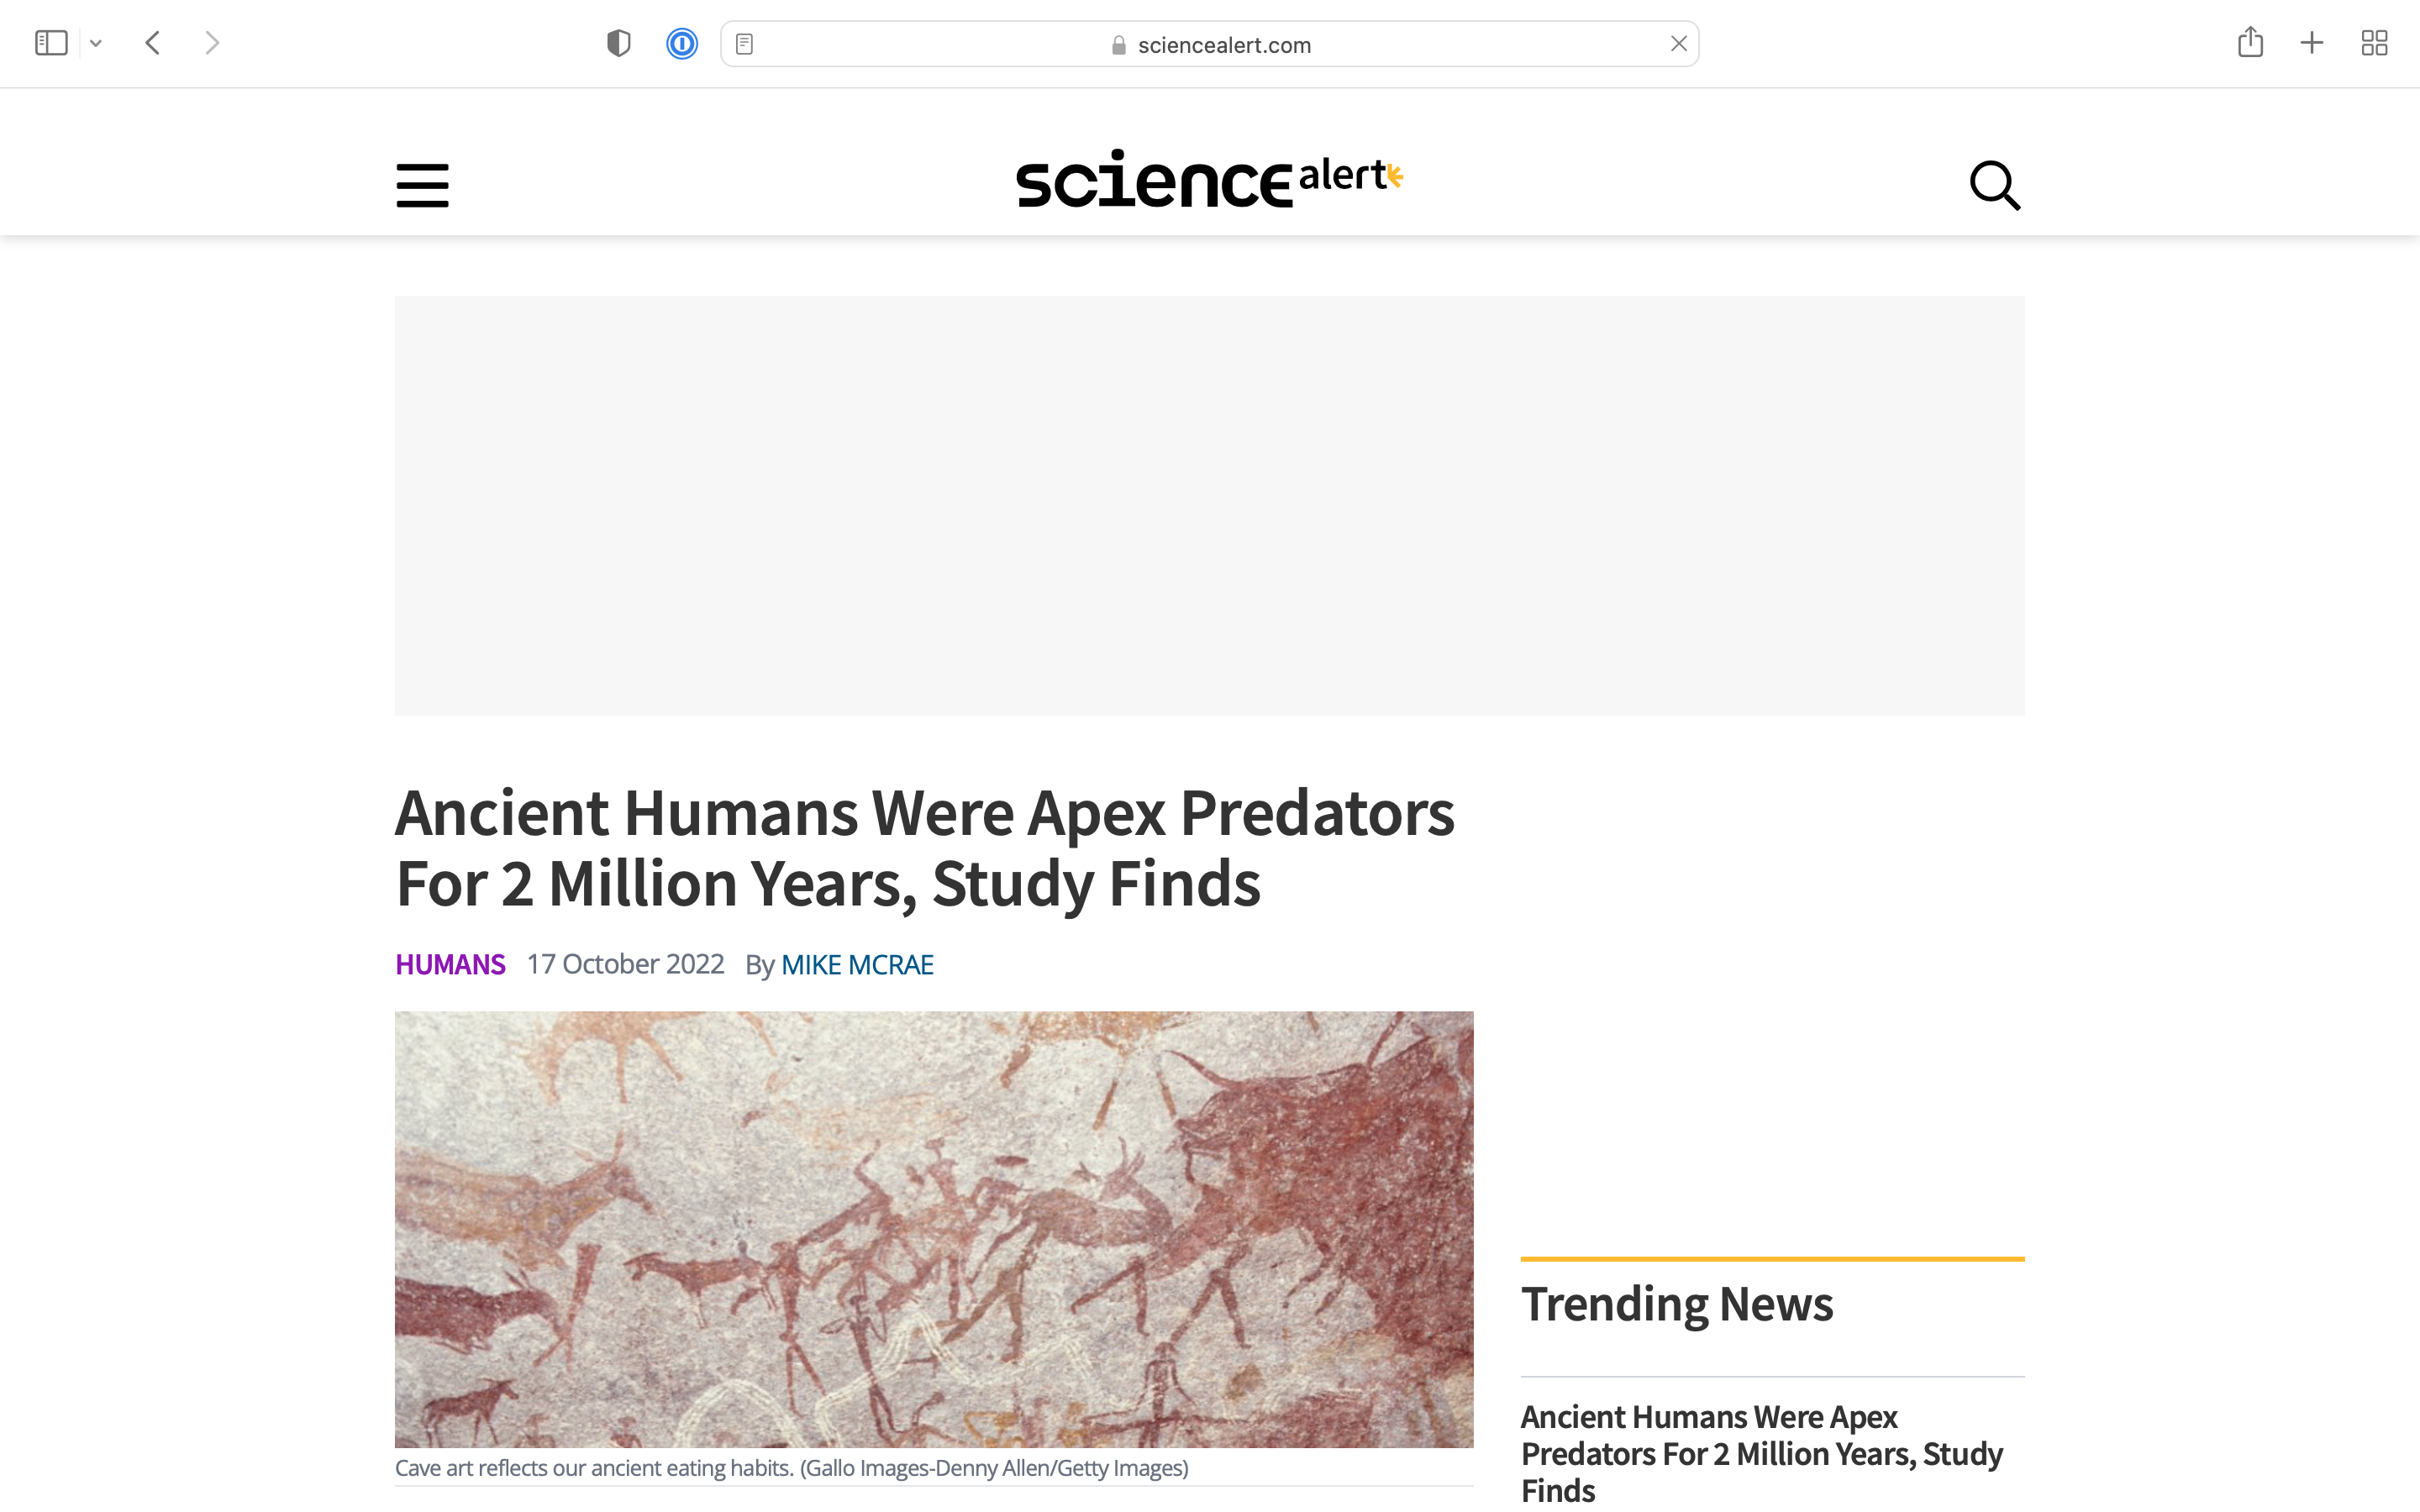Stop loading the page with X button
The height and width of the screenshot is (1512, 2420).
pos(1678,44)
